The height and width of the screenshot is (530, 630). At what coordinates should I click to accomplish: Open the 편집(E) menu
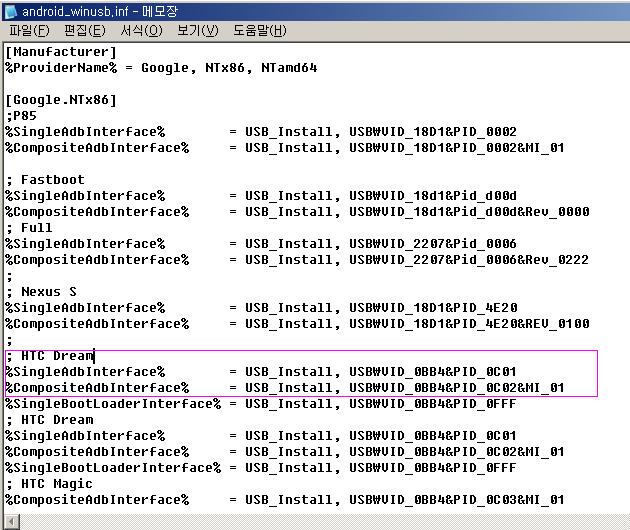tap(85, 31)
